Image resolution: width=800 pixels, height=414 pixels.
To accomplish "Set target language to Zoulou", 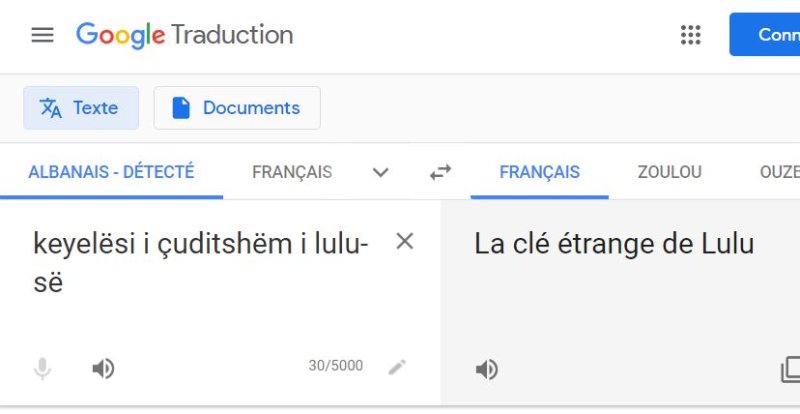I will click(x=669, y=172).
